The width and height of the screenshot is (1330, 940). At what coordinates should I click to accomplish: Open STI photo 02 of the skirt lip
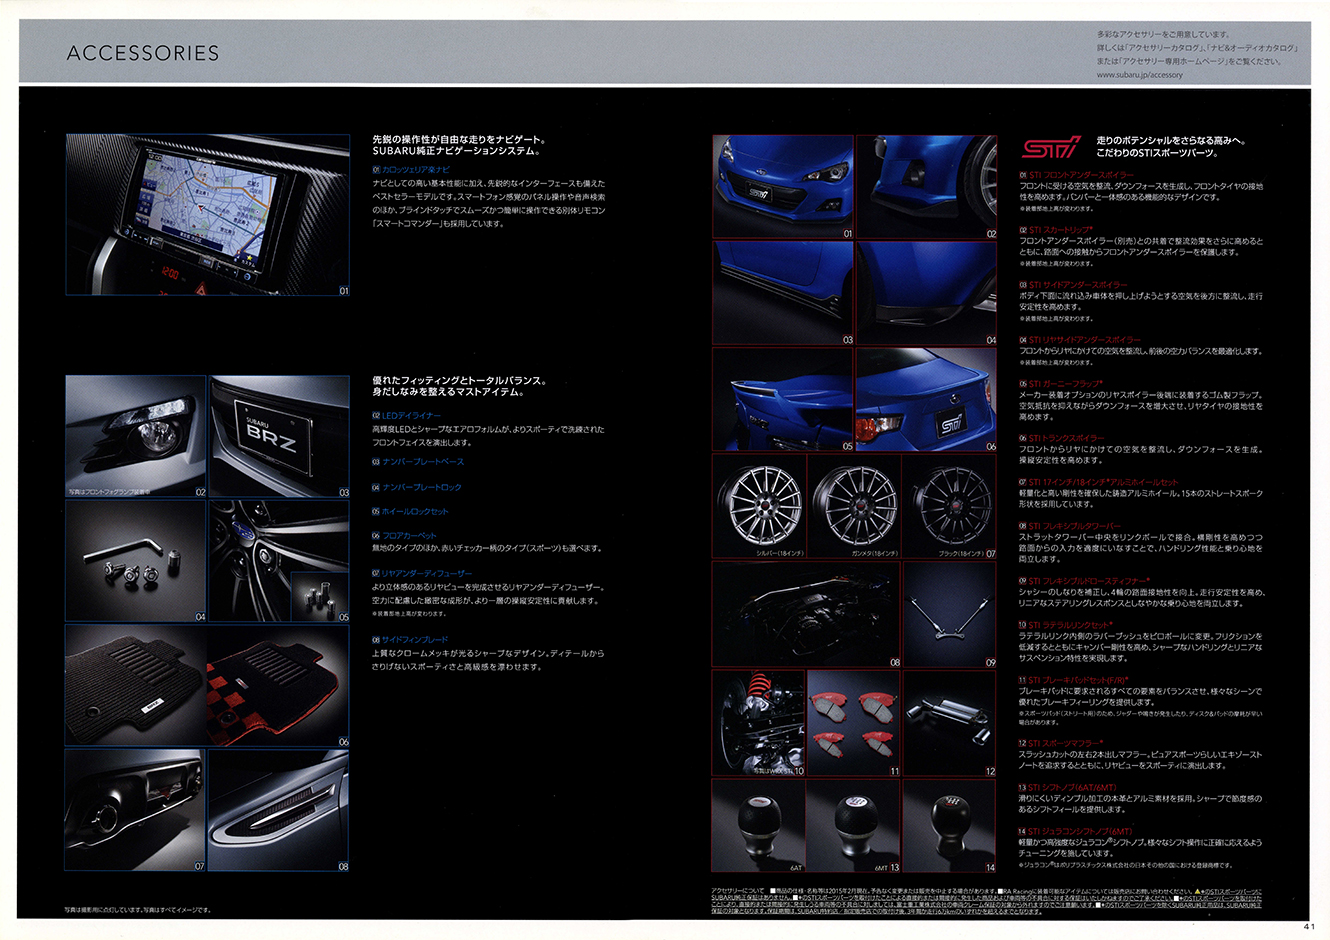pos(927,187)
